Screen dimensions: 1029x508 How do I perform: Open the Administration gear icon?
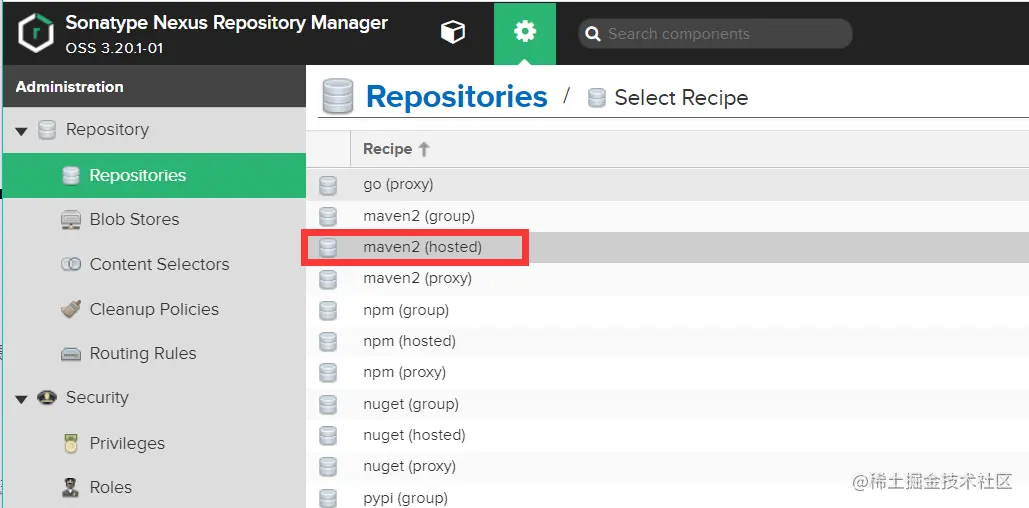[525, 32]
